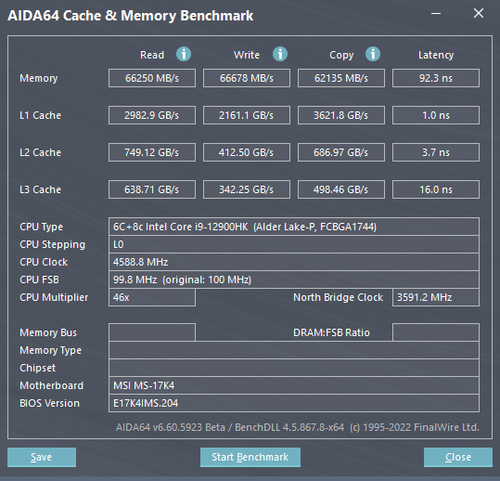
Task: Click the L1 Cache Read value 2982.9 GB/s
Action: tap(152, 115)
